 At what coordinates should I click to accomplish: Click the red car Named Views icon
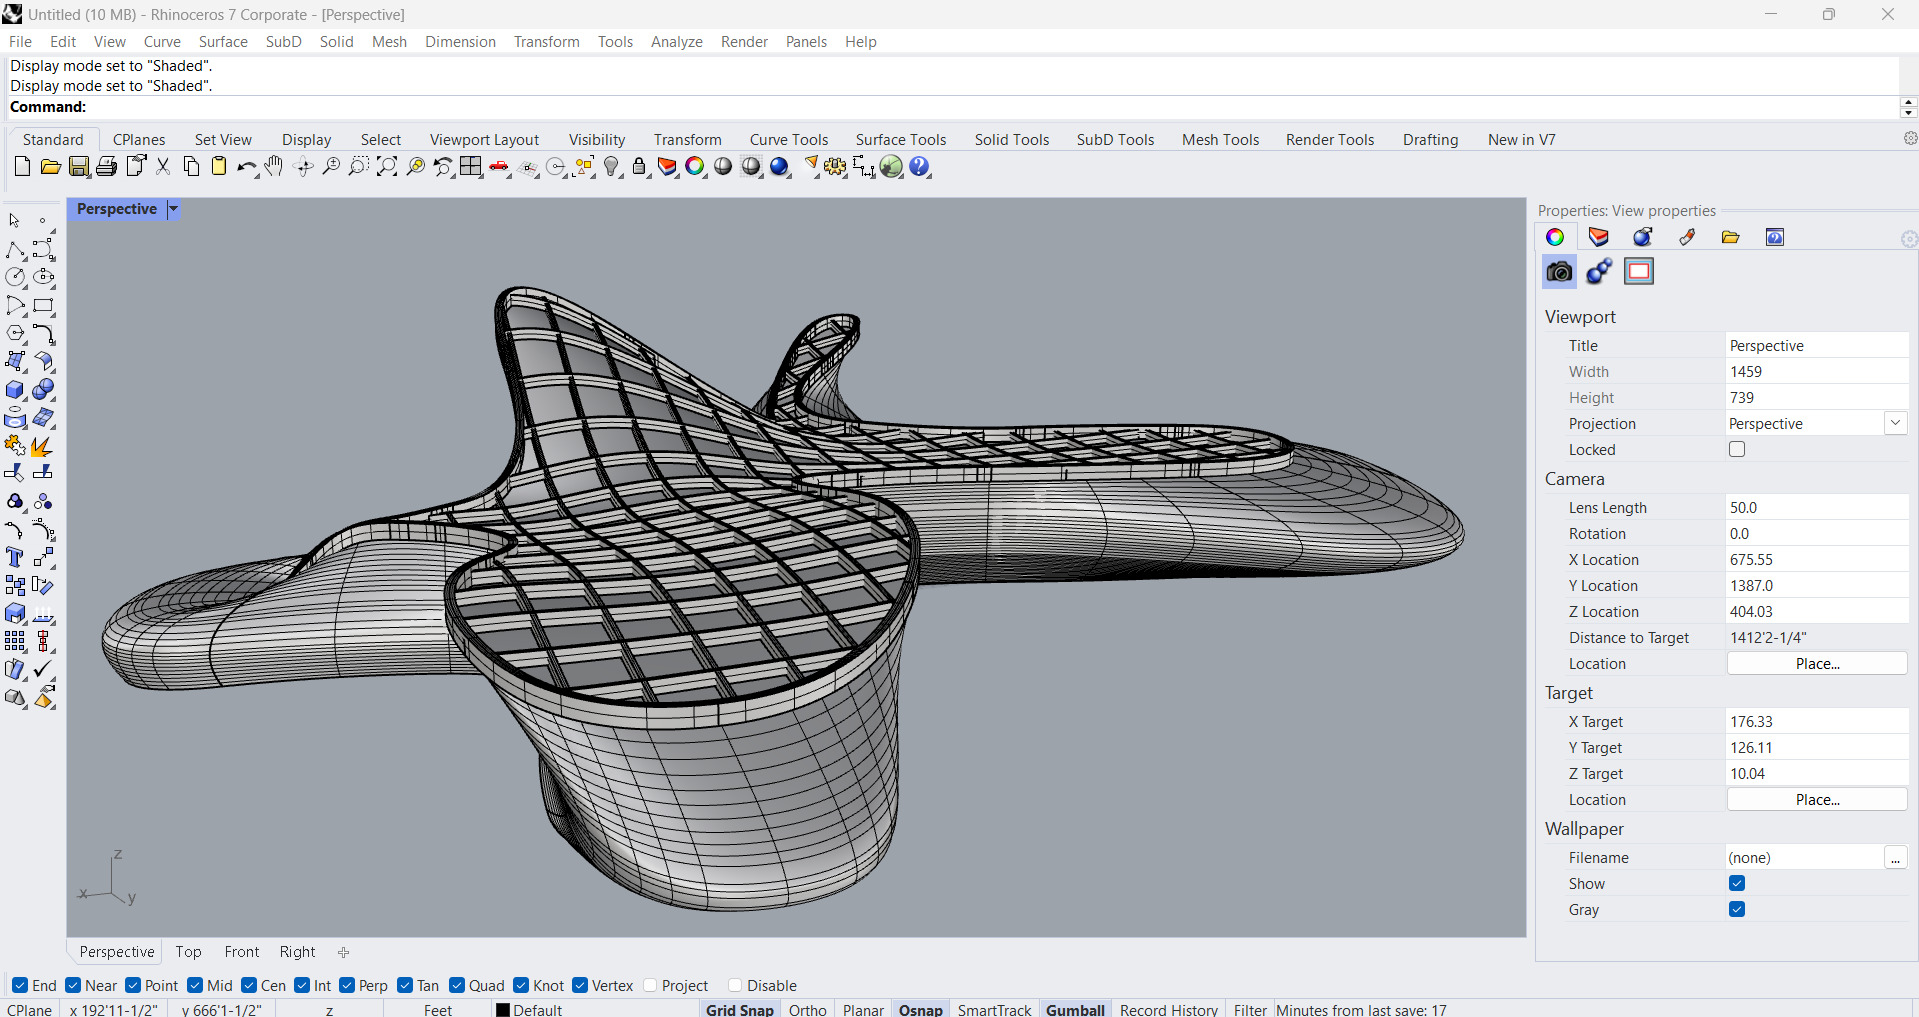click(x=500, y=167)
